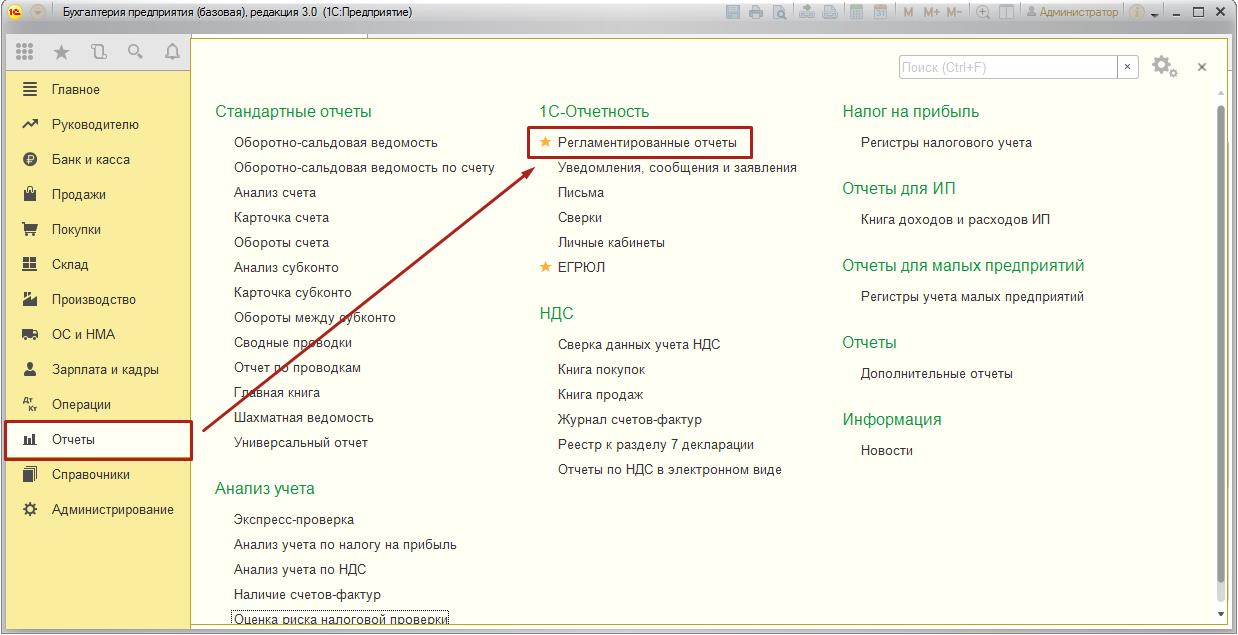Click the M+ memory add button
1238x635 pixels.
click(x=932, y=12)
